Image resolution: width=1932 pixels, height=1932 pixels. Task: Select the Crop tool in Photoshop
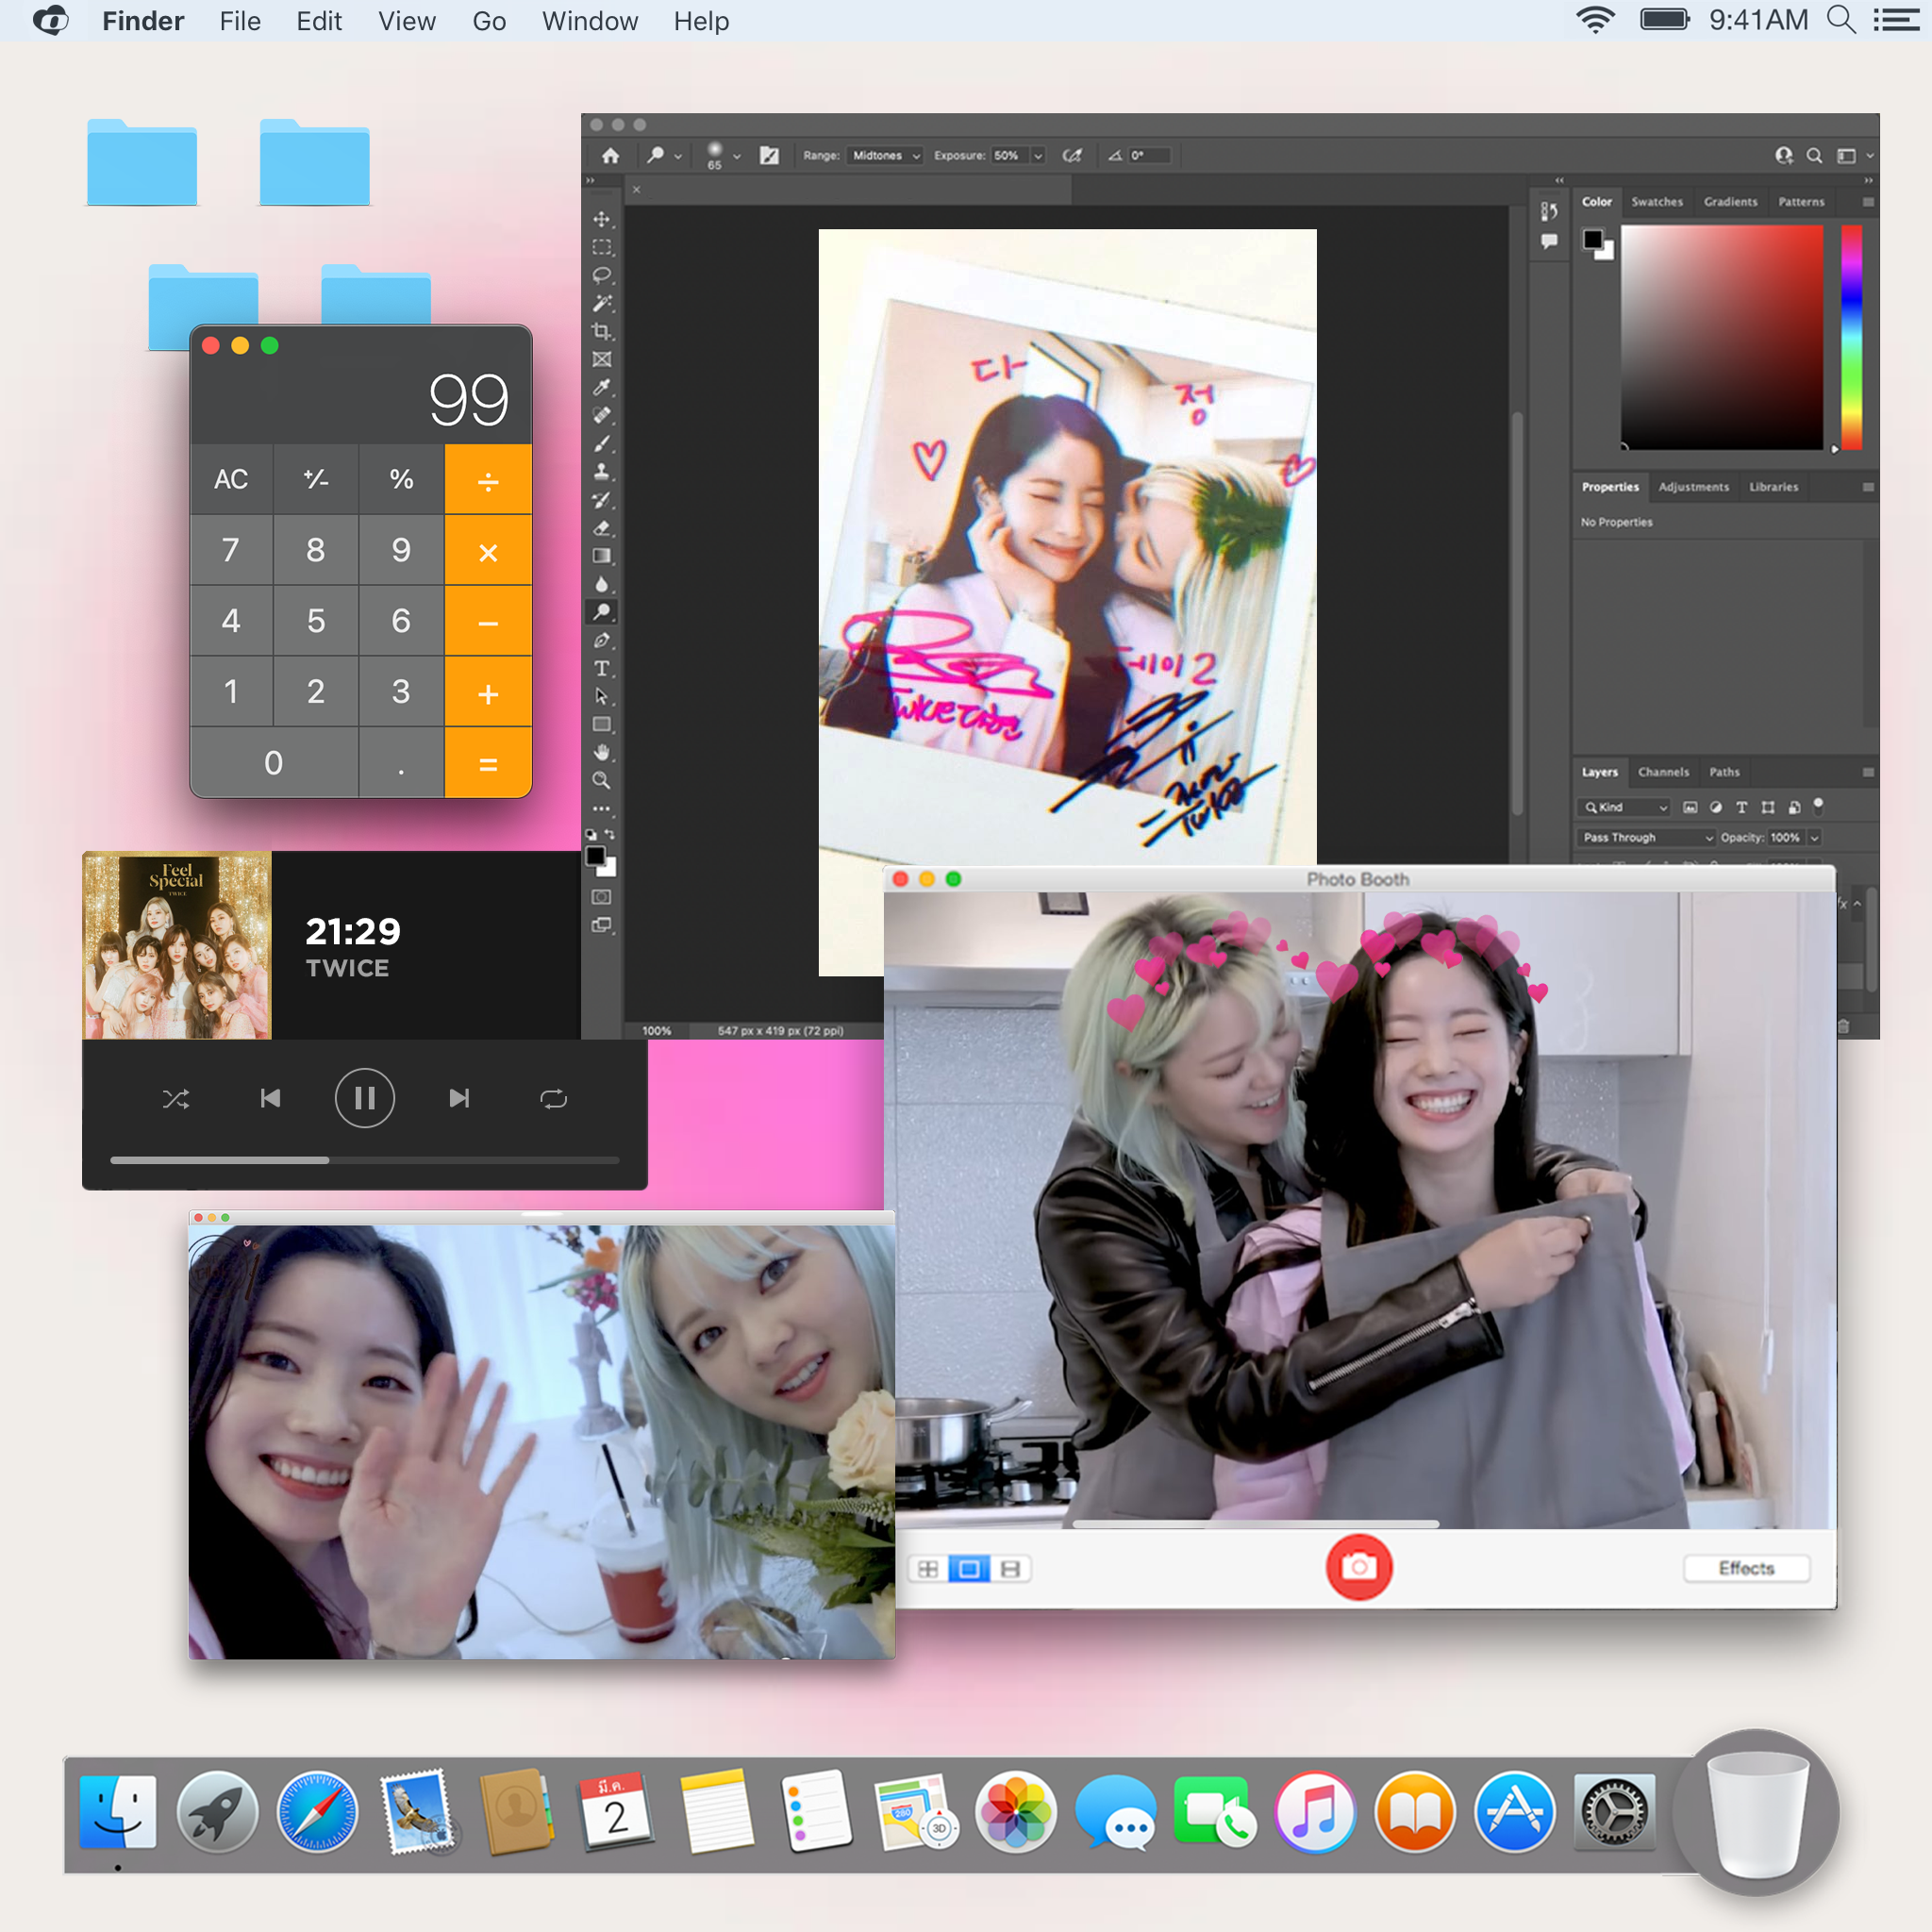point(601,331)
